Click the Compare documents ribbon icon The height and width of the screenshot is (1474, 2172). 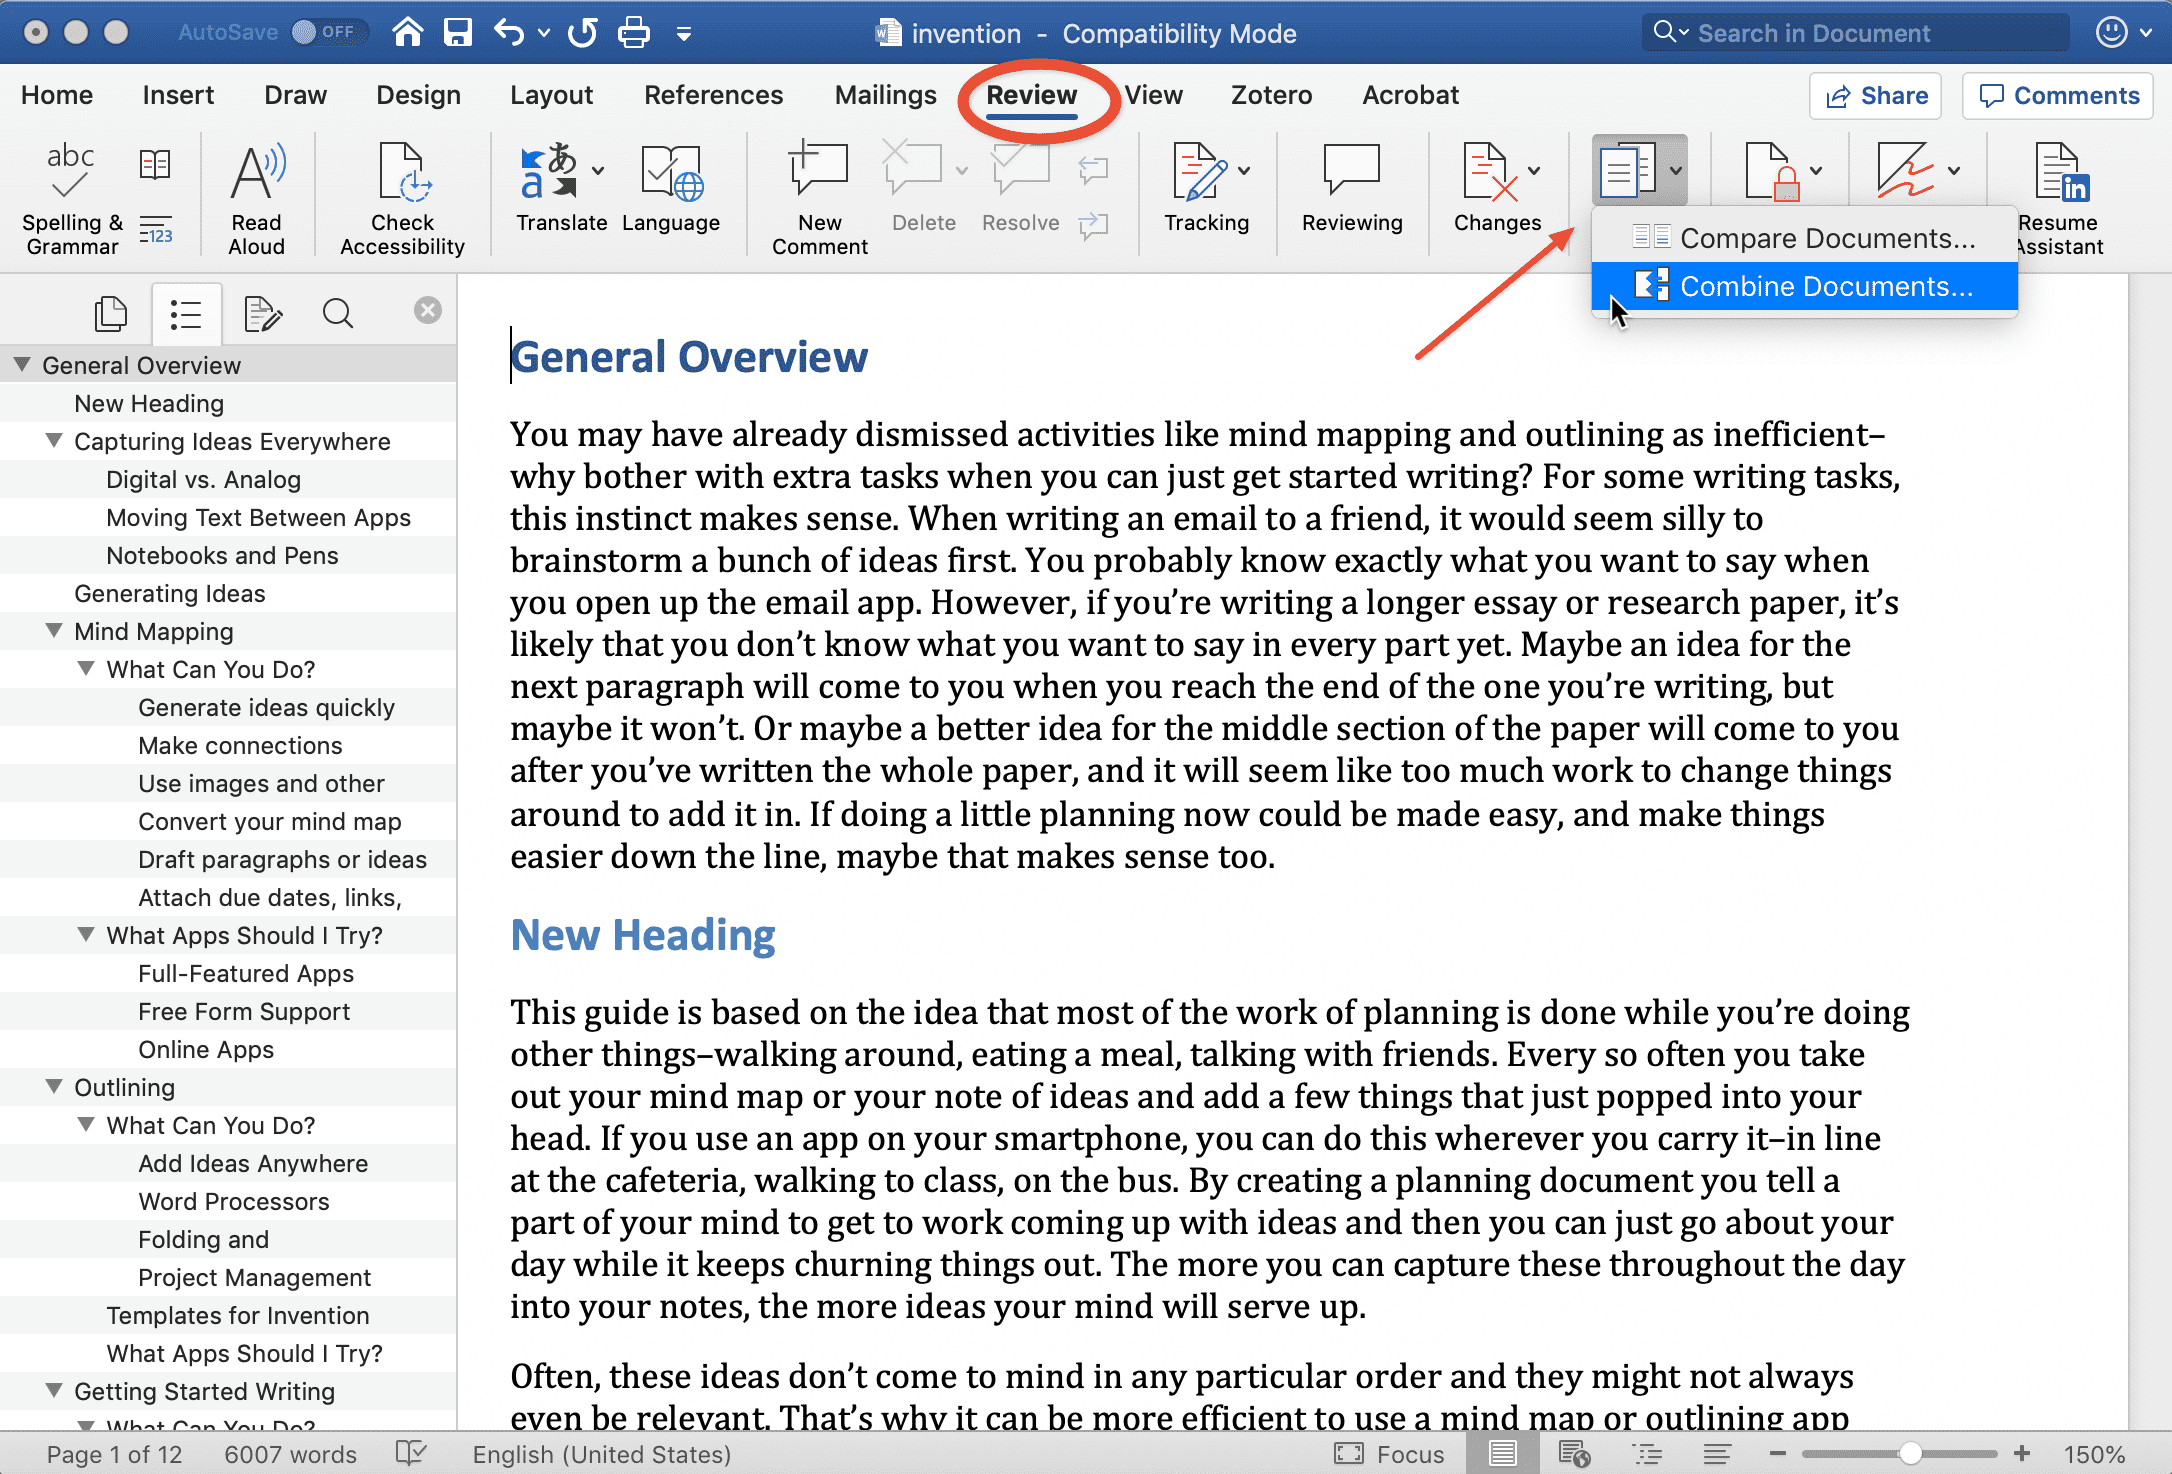(x=1627, y=171)
